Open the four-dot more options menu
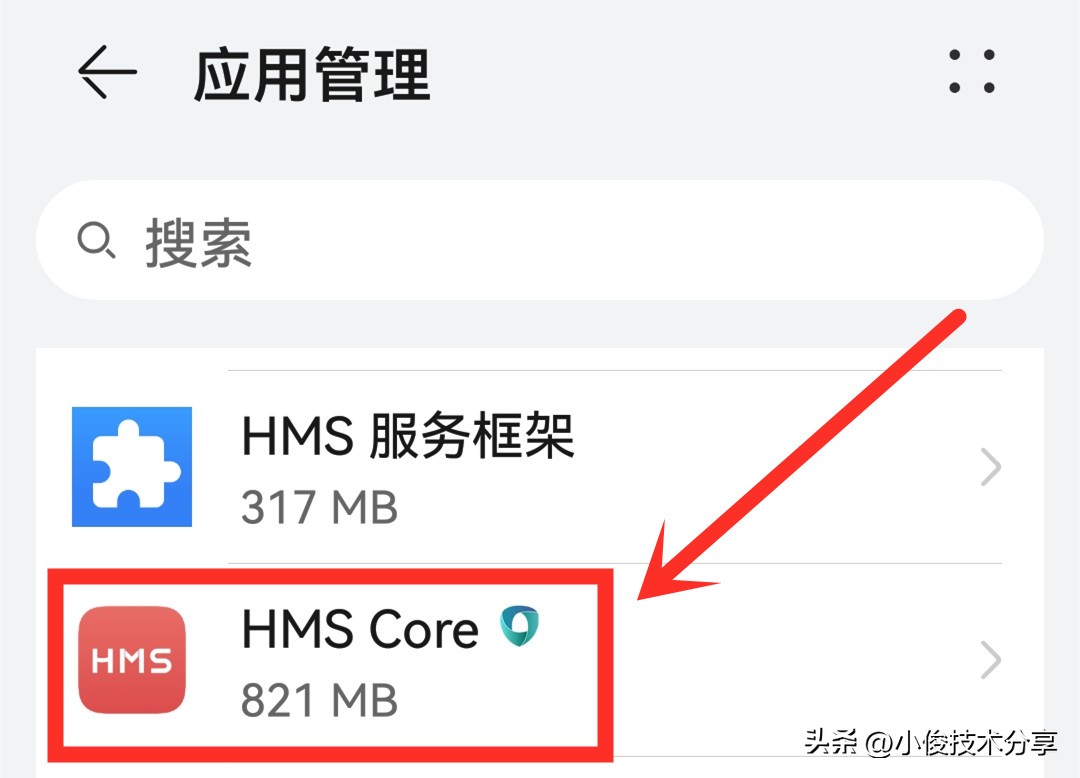 (972, 71)
